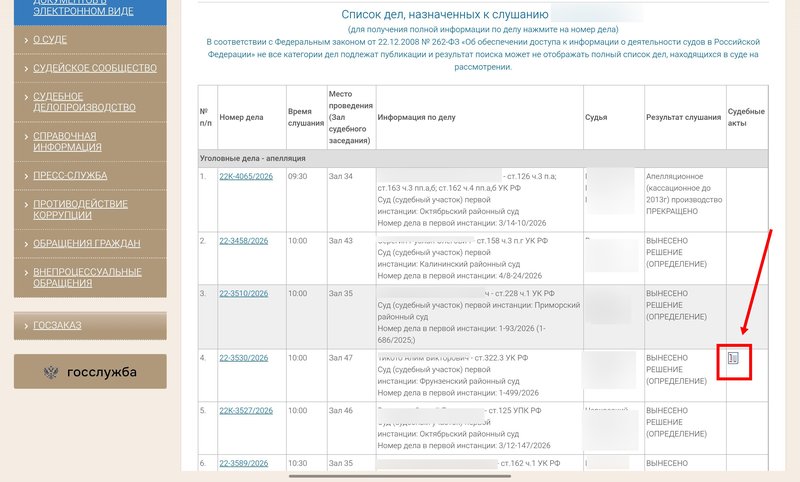Expand chevron beside ВНЕПРОЦЕССУАЛЬНЫЕ ОБРАЩЕНИЯ
800x482 pixels.
[x=26, y=272]
